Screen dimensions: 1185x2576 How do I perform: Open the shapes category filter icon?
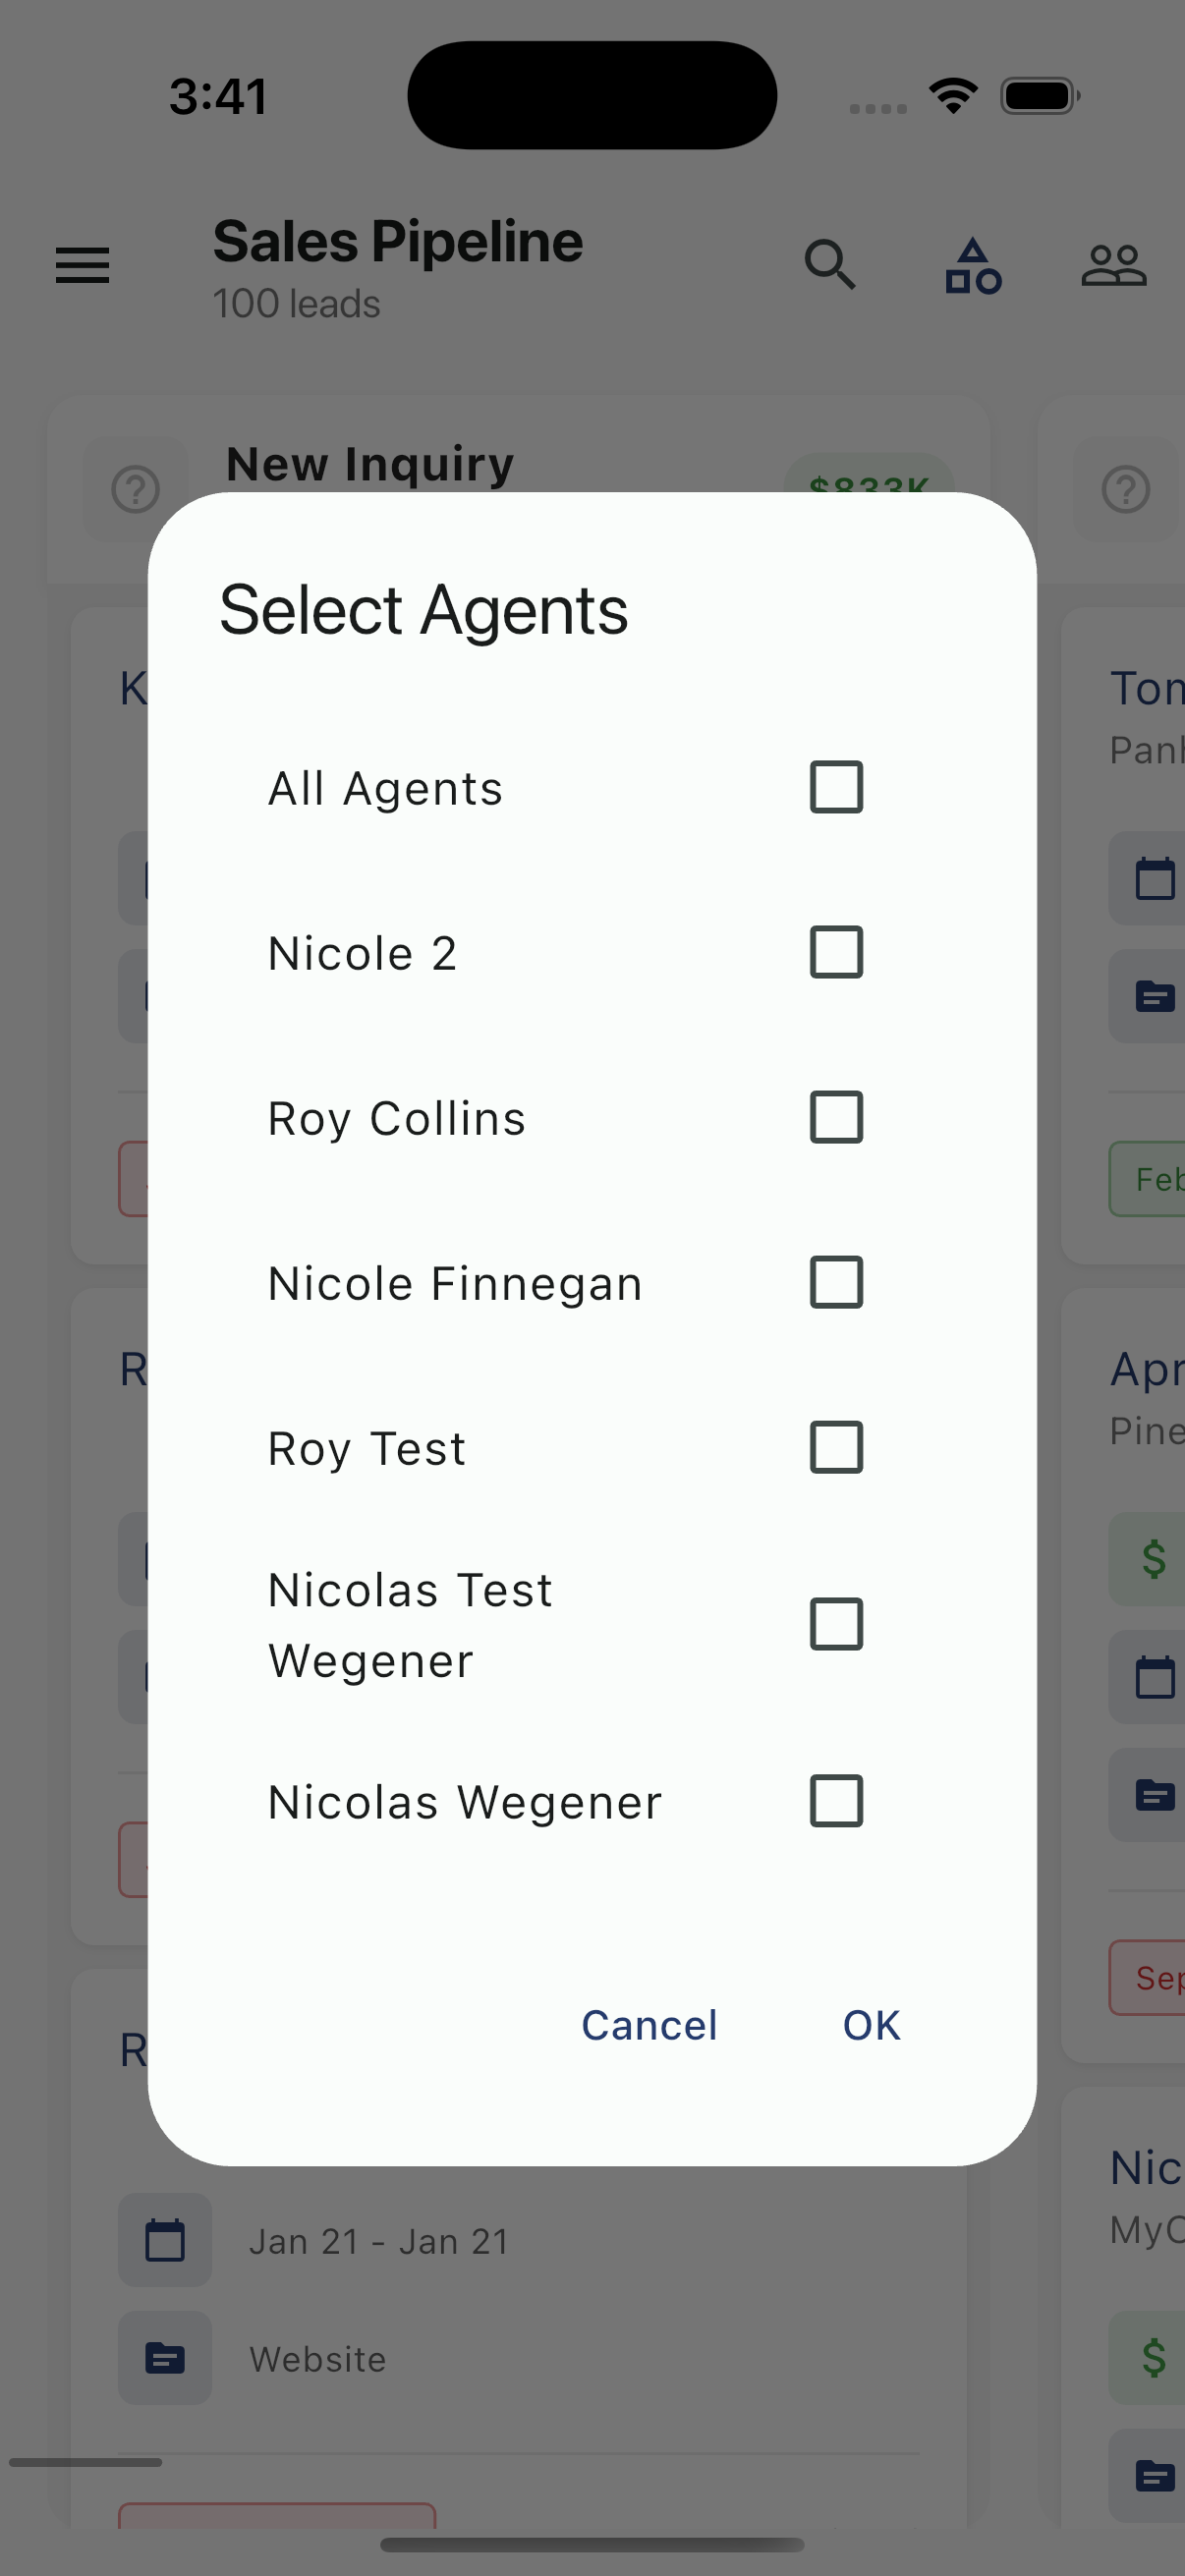click(x=973, y=266)
